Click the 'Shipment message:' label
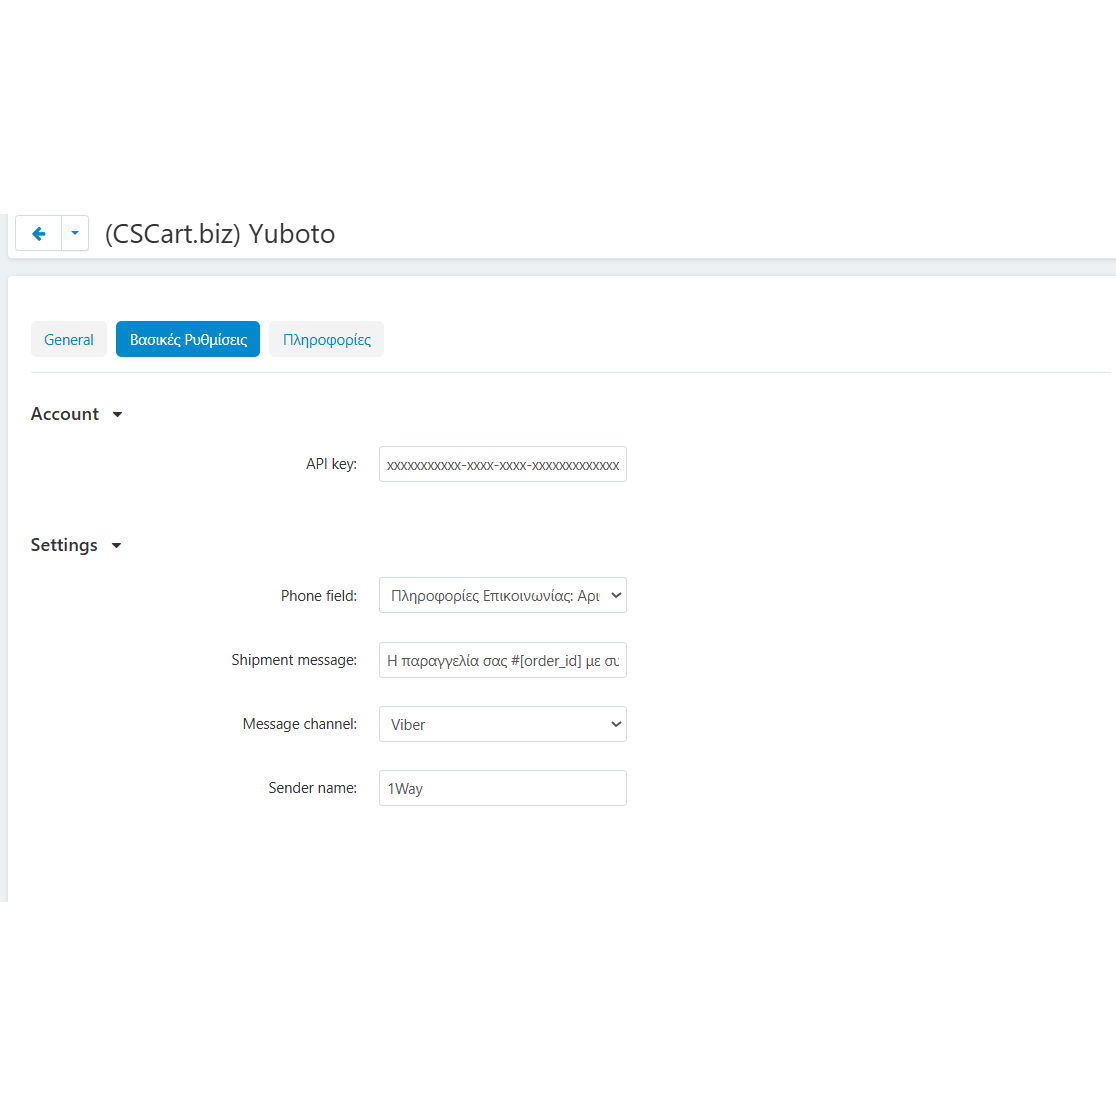Image resolution: width=1116 pixels, height=1116 pixels. [294, 660]
